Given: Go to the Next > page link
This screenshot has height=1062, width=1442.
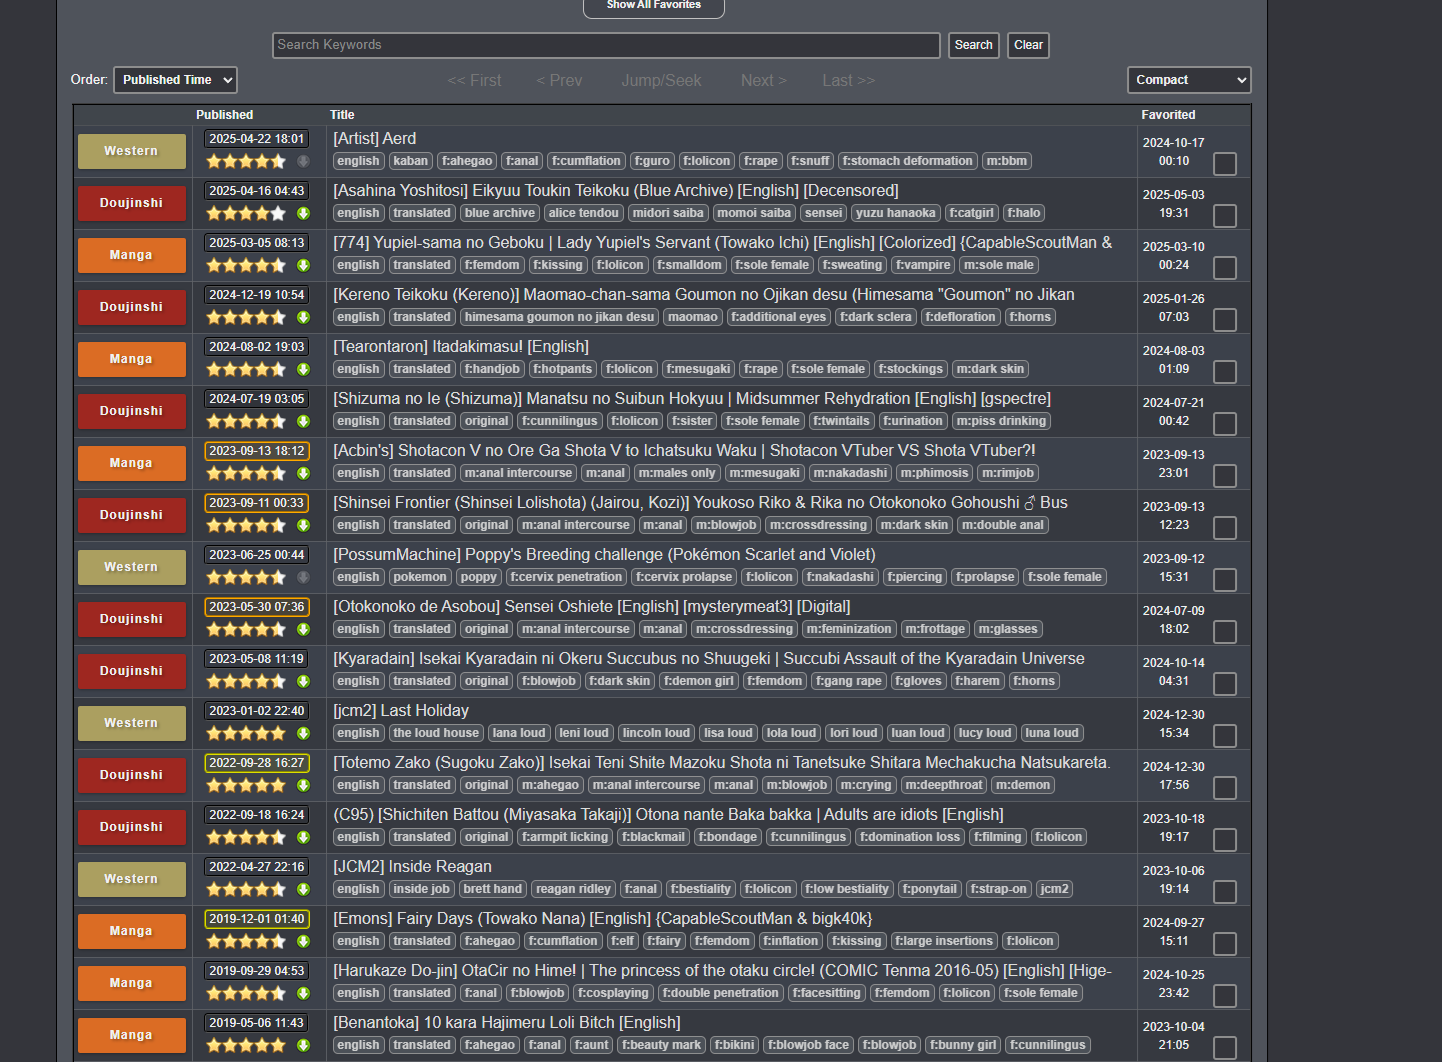Looking at the screenshot, I should click(764, 81).
